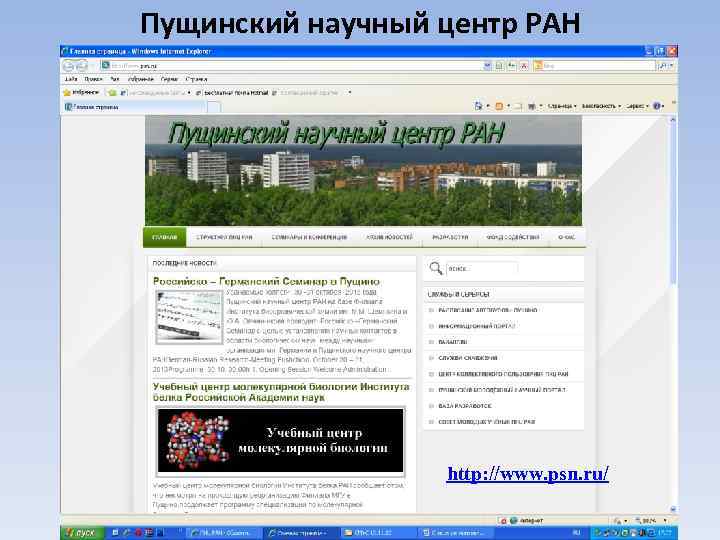The height and width of the screenshot is (540, 720).
Task: Click the Бесплатная почта Hotmail favorites link
Action: tap(232, 93)
